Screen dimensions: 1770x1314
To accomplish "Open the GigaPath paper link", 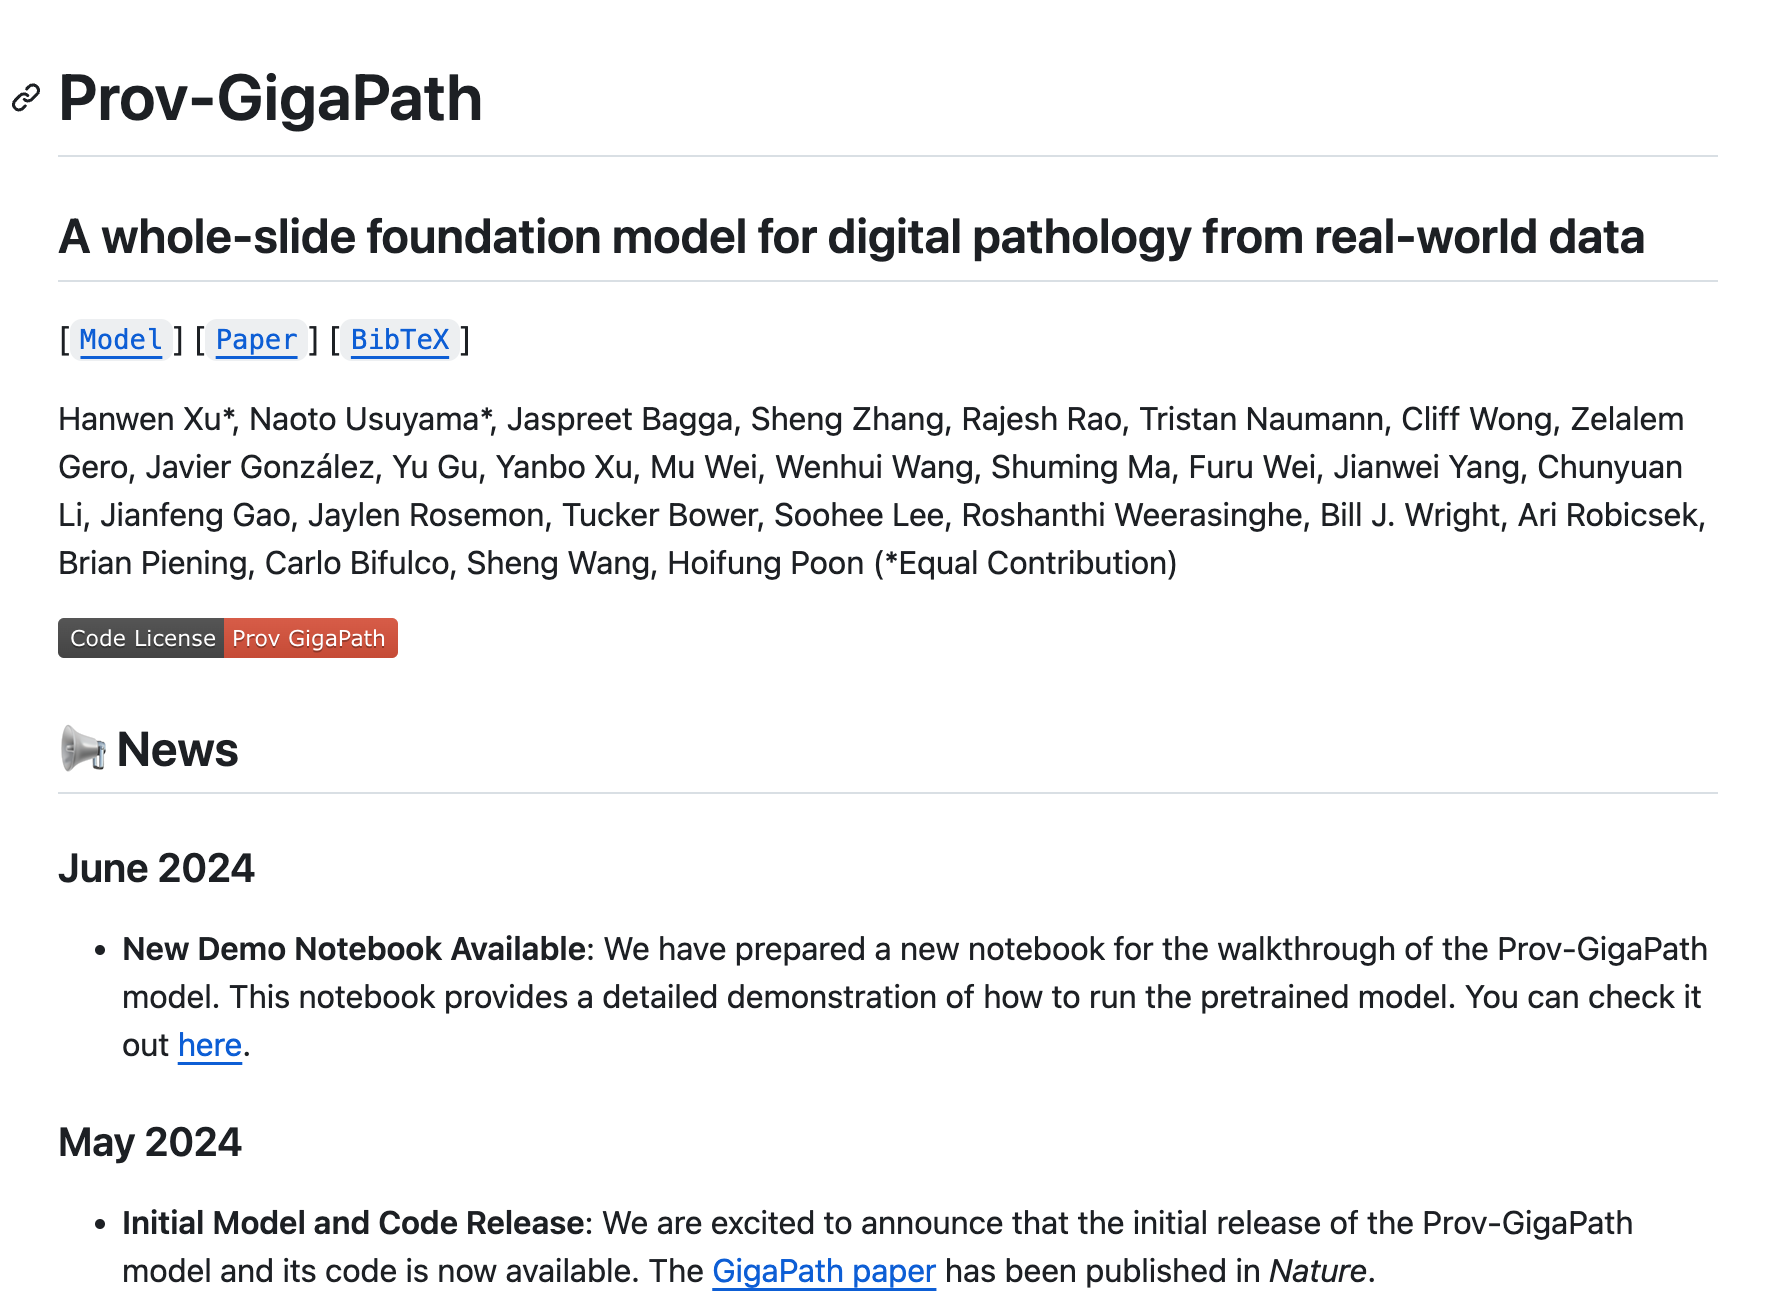I will [824, 1271].
